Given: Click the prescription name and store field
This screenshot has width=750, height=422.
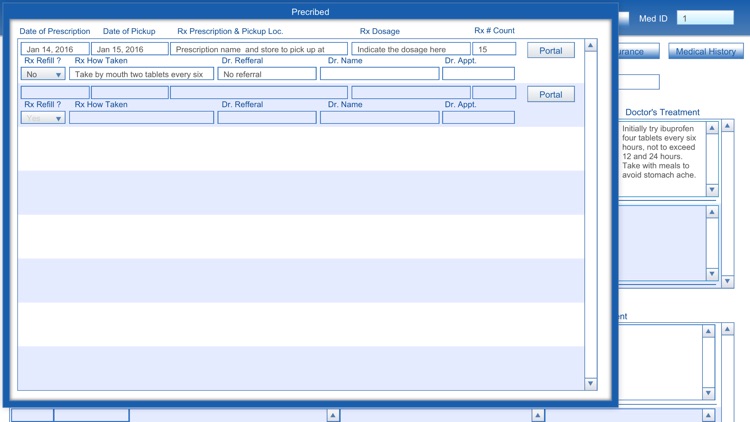Looking at the screenshot, I should (x=259, y=49).
